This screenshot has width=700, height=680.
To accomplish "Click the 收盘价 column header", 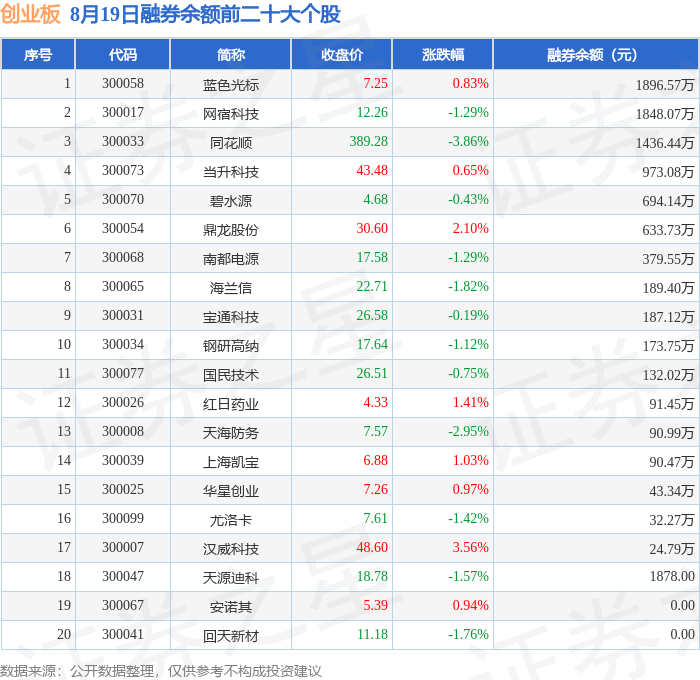I will pyautogui.click(x=342, y=54).
